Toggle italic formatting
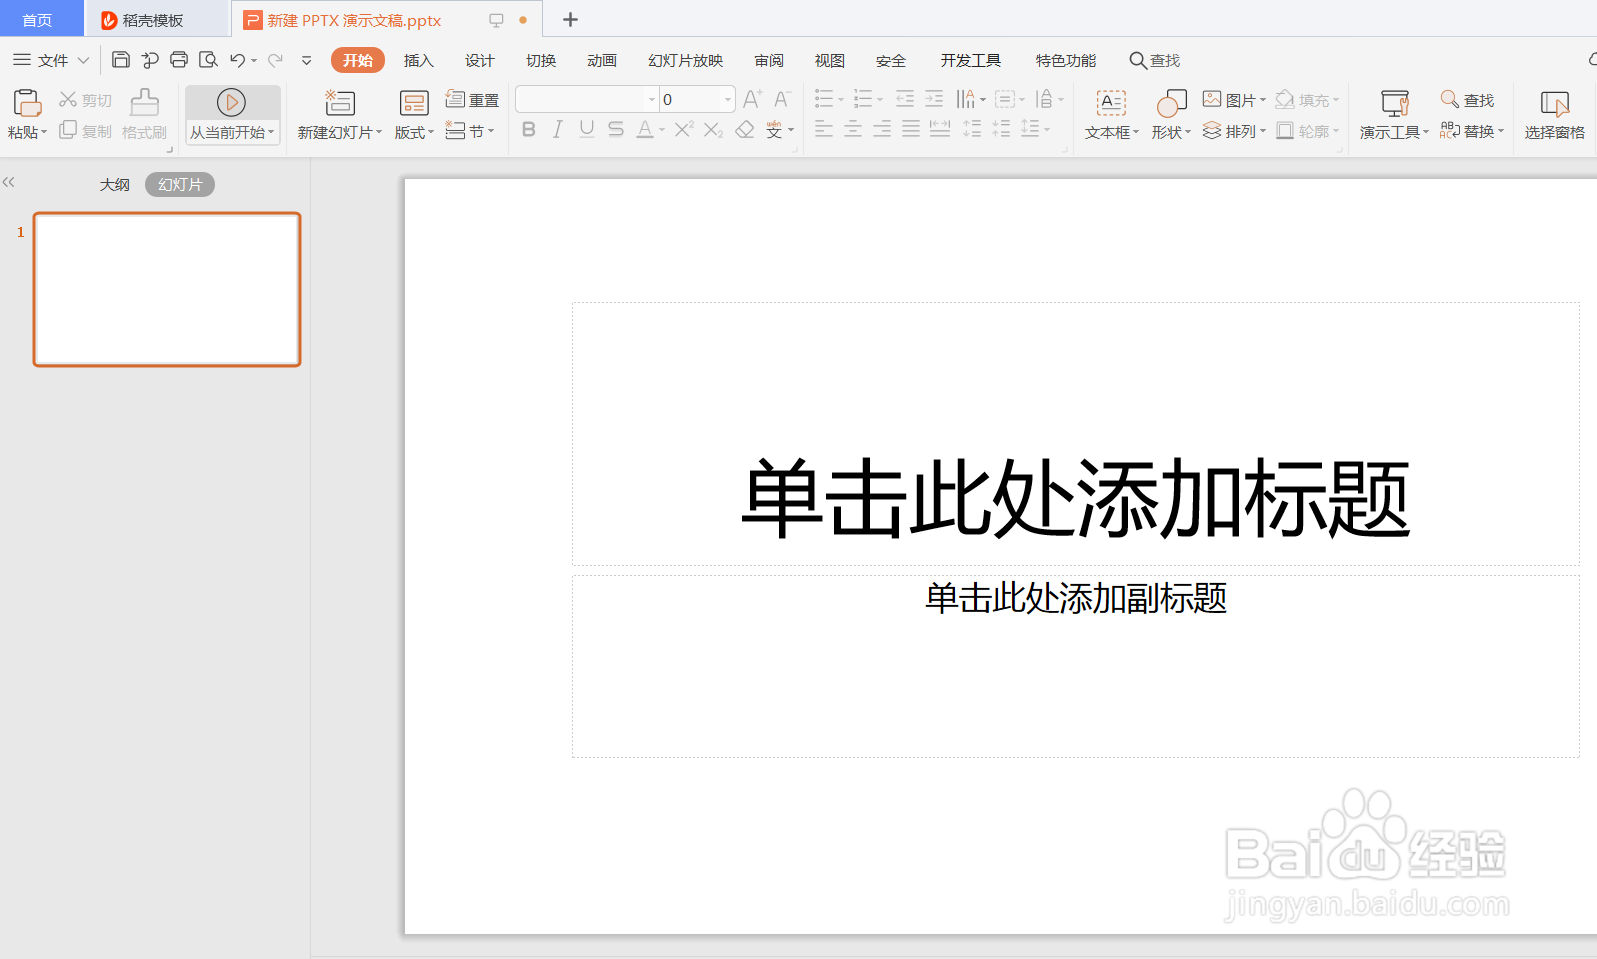This screenshot has height=959, width=1597. 558,129
